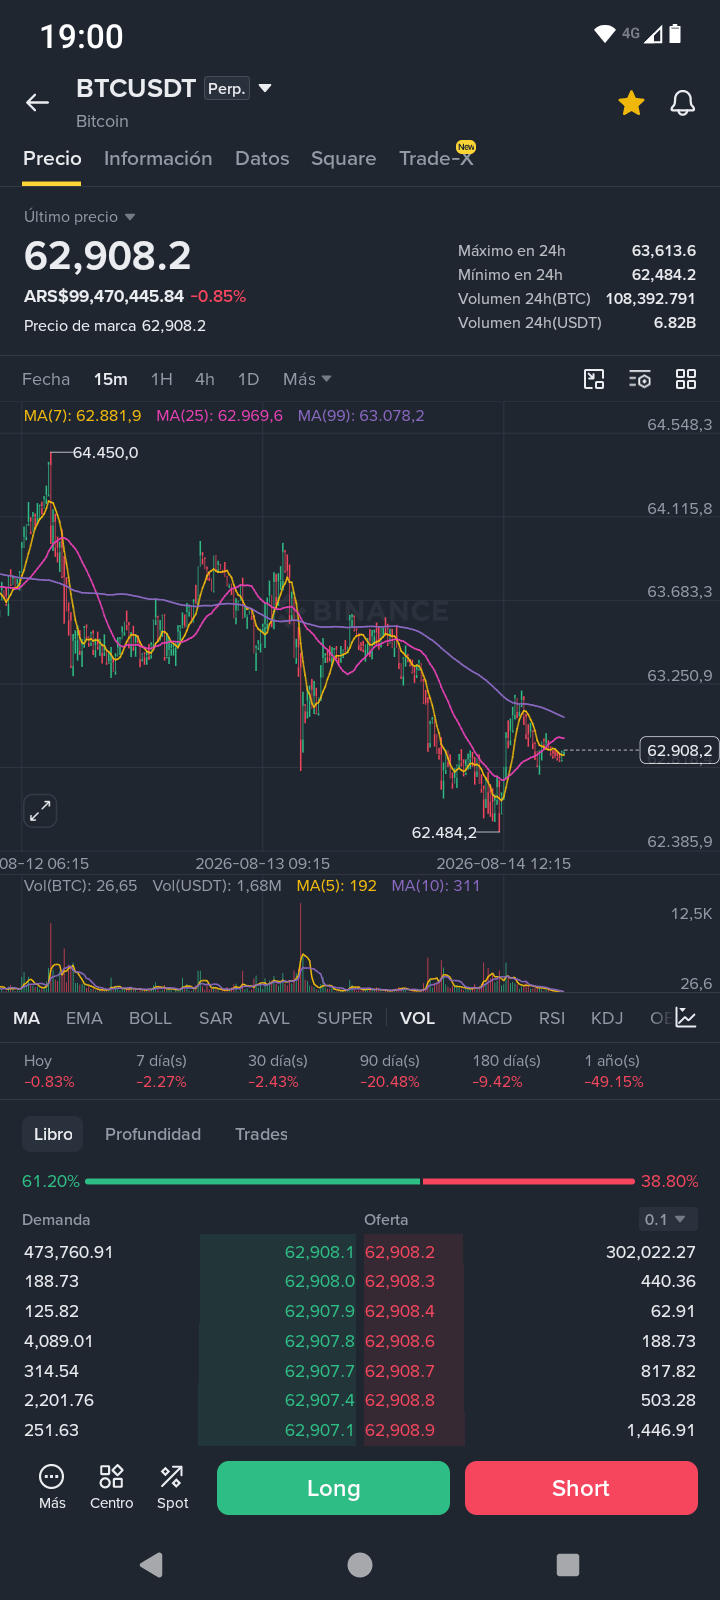Open the Más menu icon
This screenshot has width=720, height=1600.
52,1487
